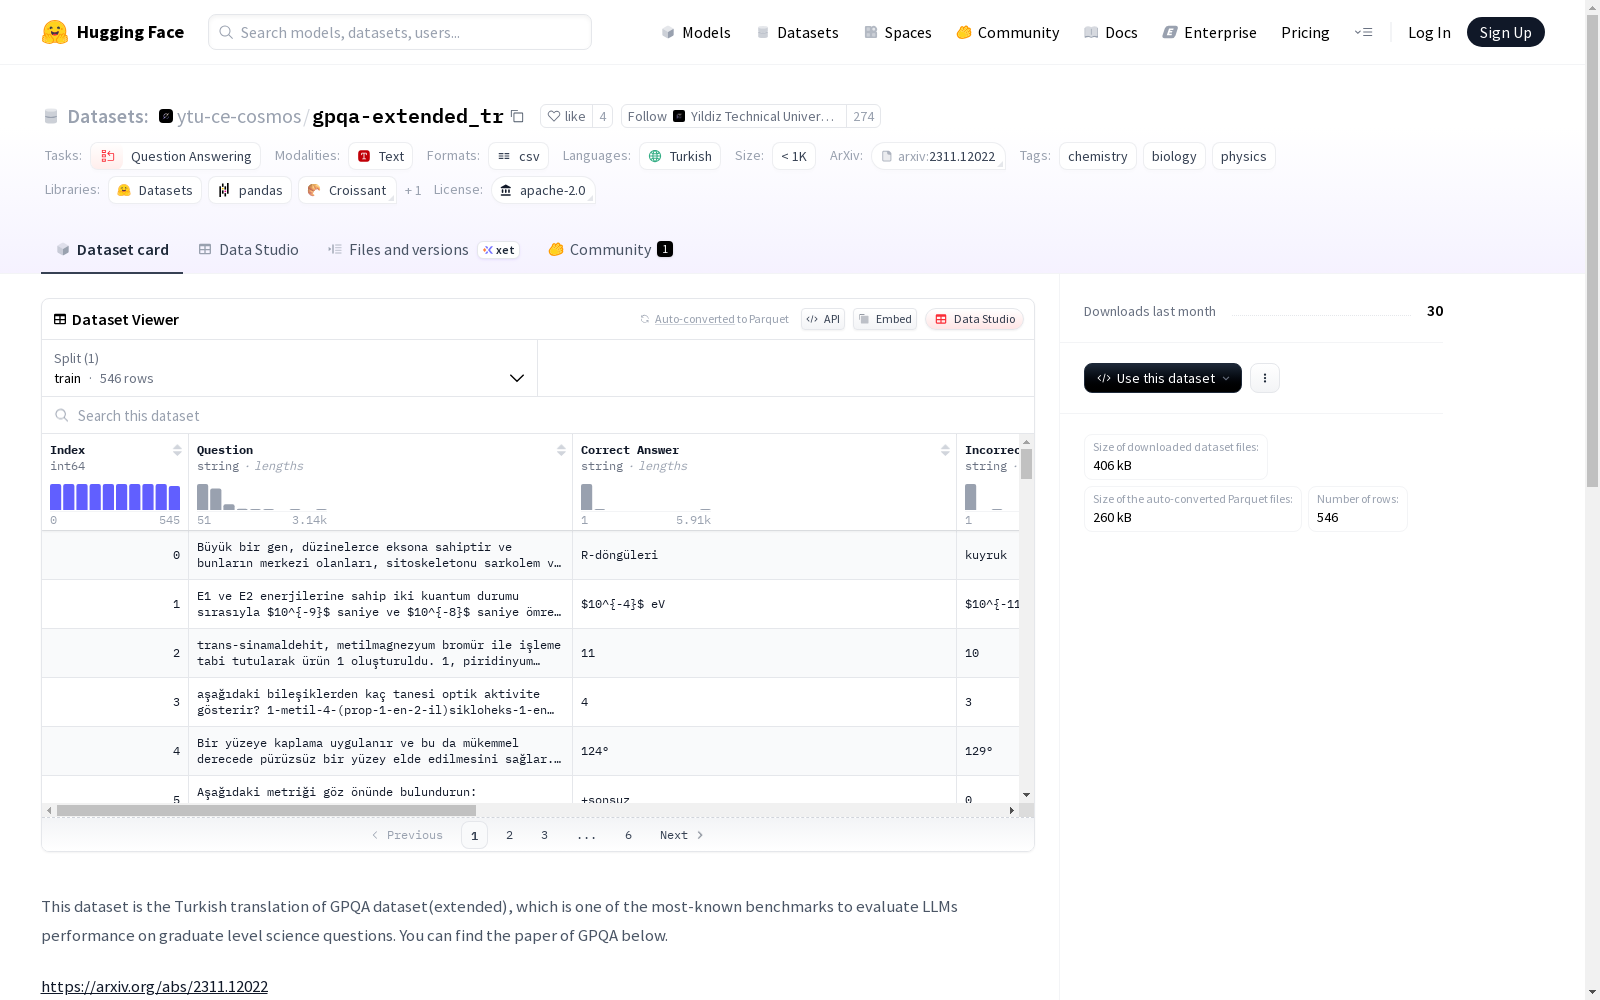Expand the +1 more libraries tag
This screenshot has width=1600, height=1000.
pyautogui.click(x=413, y=190)
